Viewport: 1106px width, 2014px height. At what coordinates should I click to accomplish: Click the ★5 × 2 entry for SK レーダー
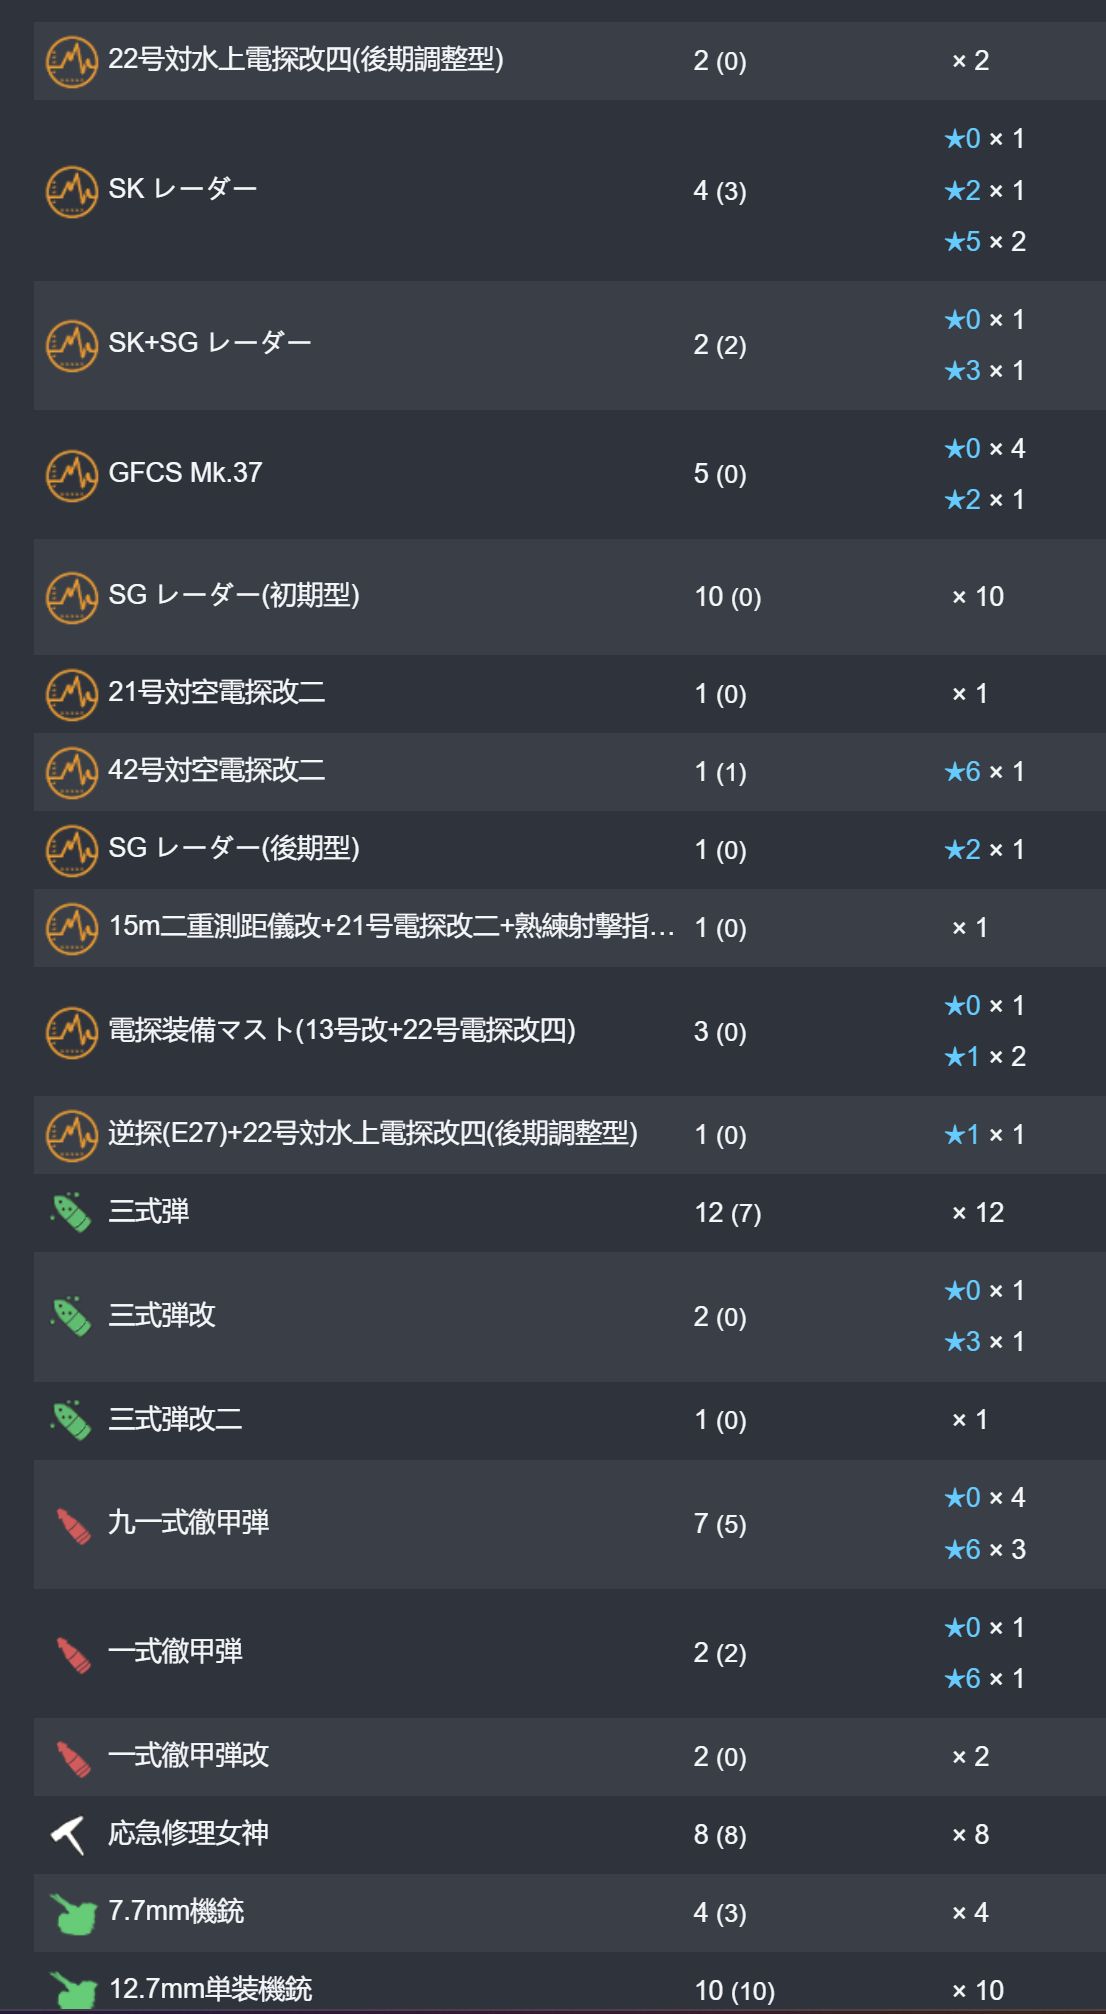coord(985,242)
